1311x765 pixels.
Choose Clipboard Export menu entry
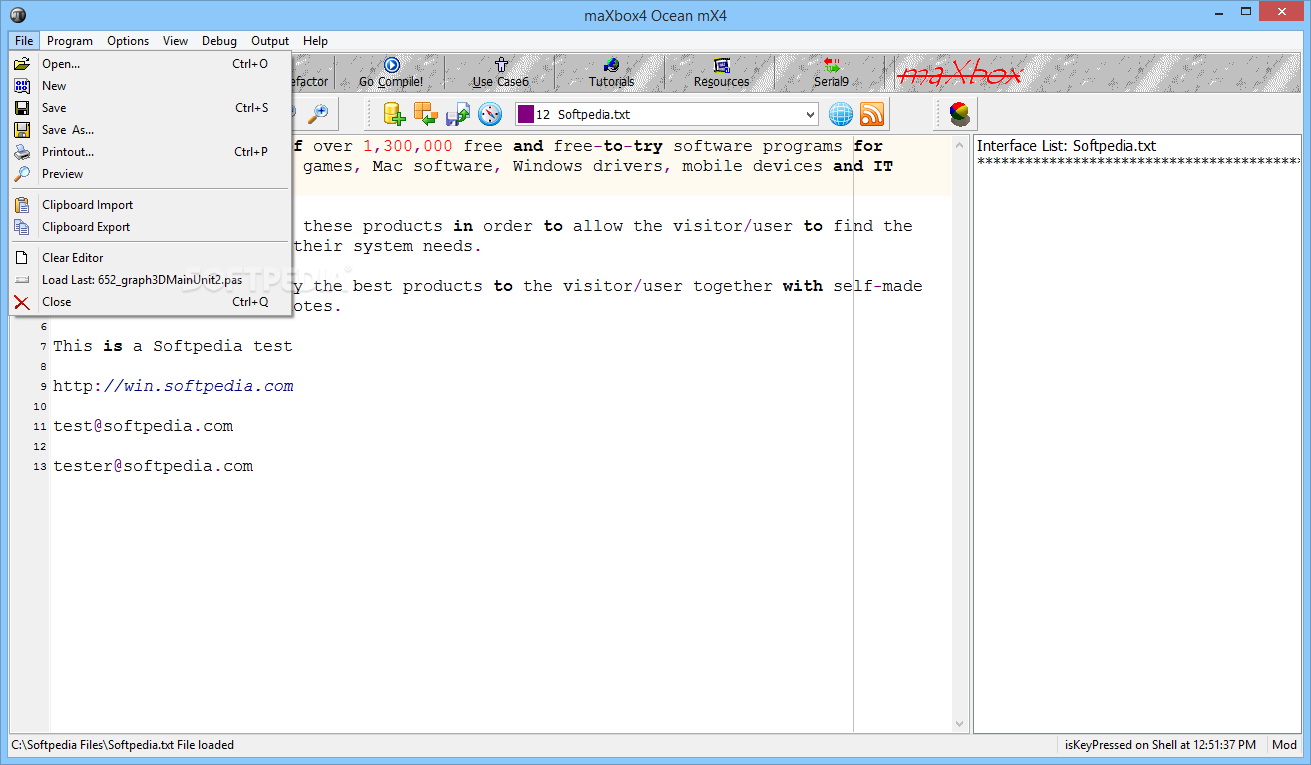point(150,227)
